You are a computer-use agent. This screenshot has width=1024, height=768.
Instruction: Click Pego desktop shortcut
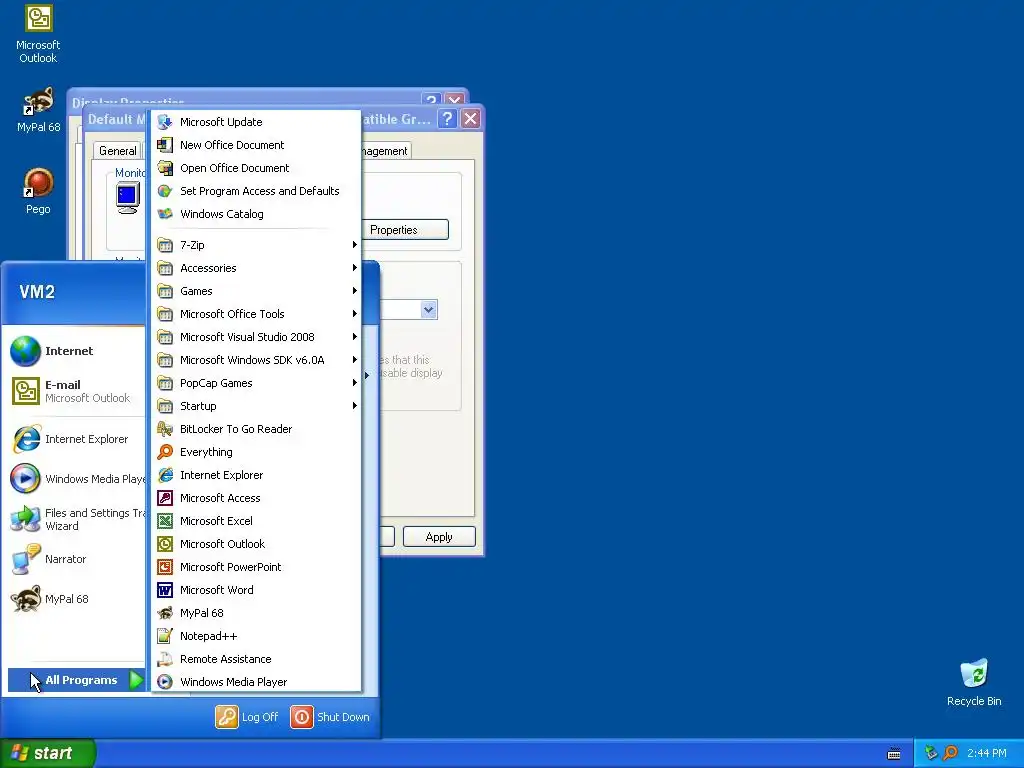(38, 191)
